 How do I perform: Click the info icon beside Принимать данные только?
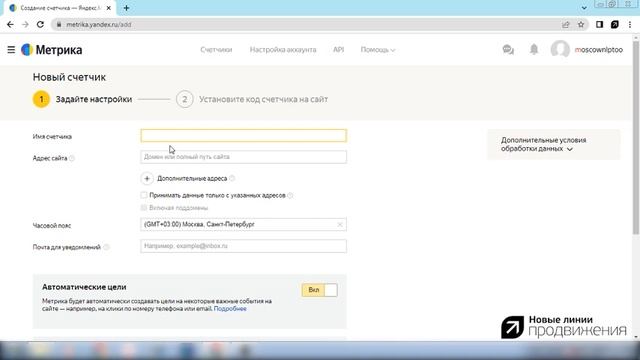tap(290, 196)
